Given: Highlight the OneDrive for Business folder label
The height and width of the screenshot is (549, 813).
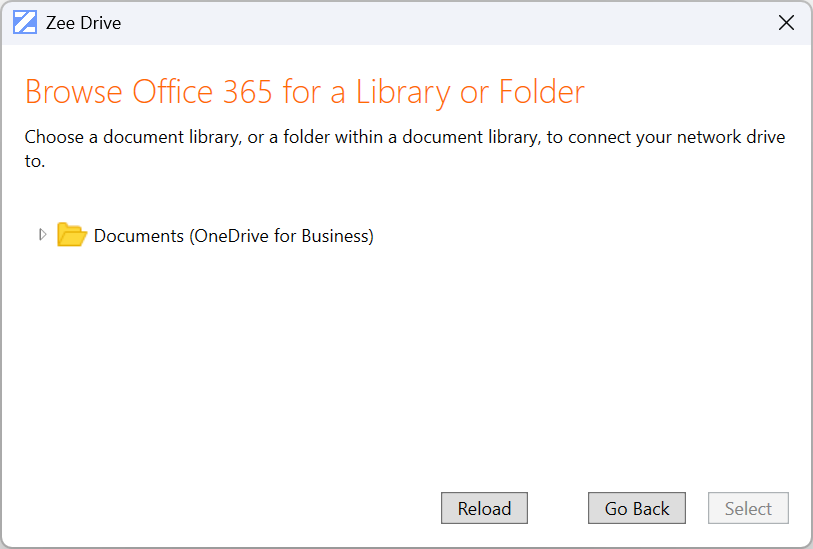Looking at the screenshot, I should [x=233, y=237].
